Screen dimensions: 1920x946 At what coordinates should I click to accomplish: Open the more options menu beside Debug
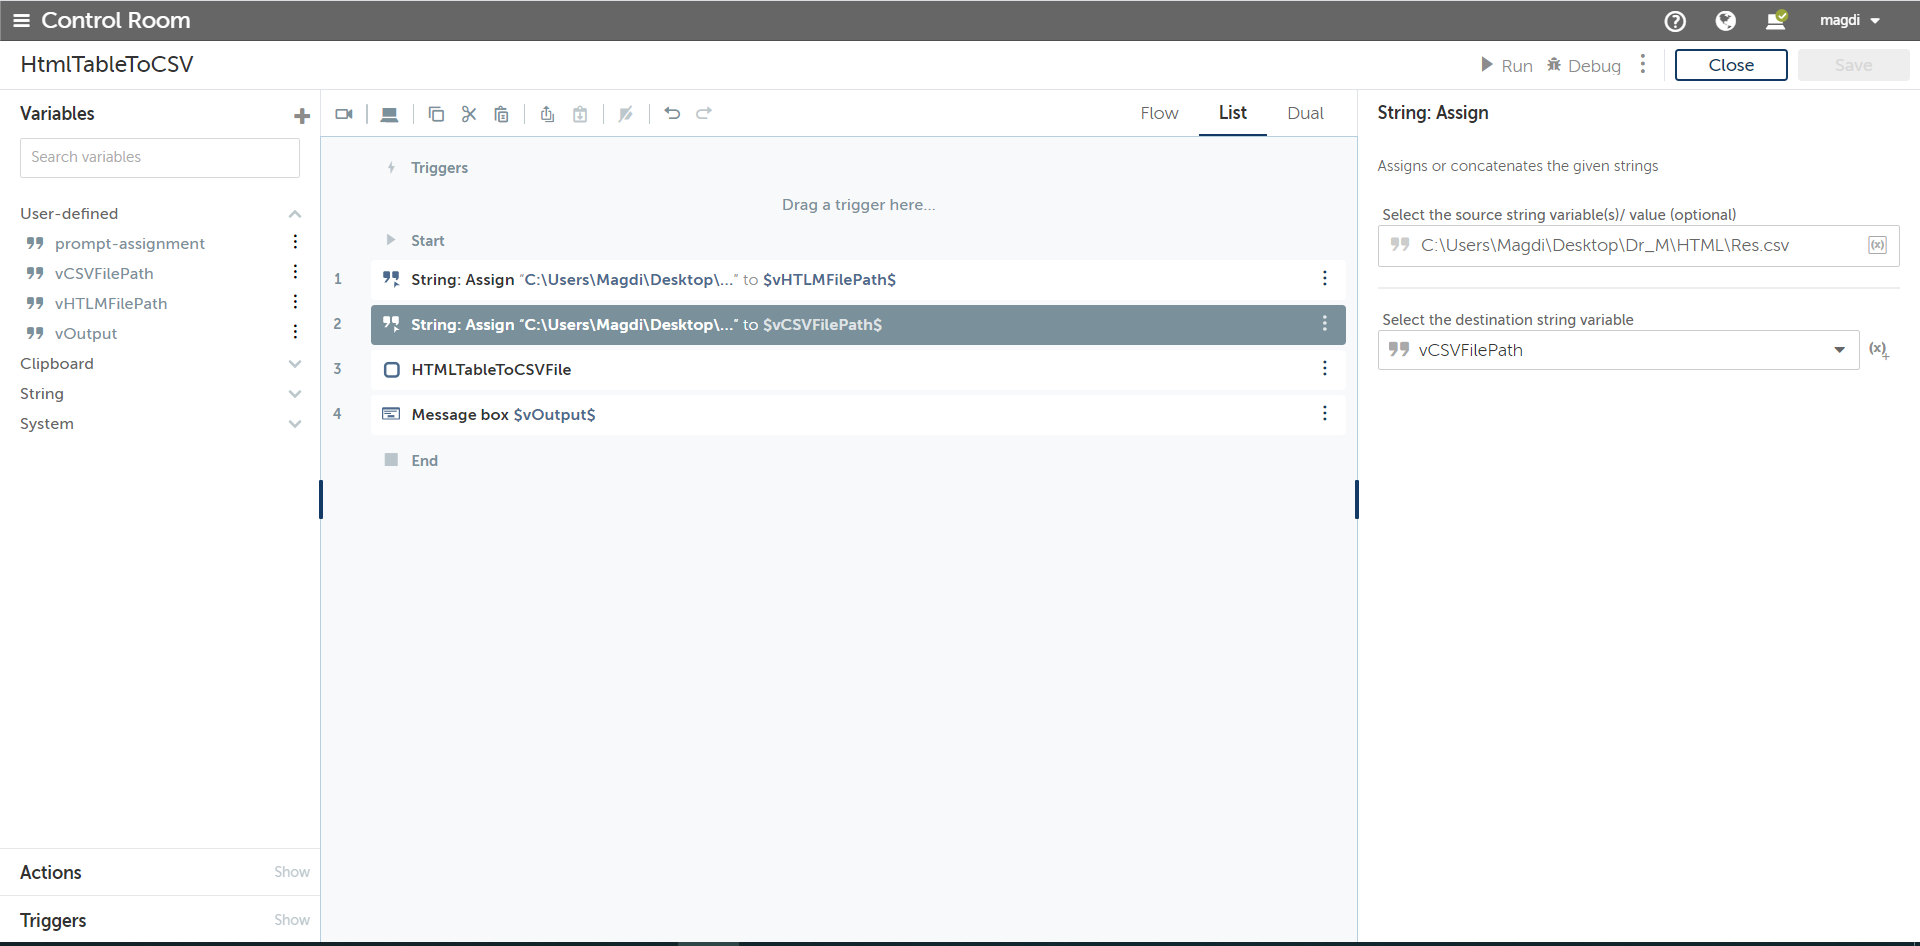pyautogui.click(x=1643, y=64)
